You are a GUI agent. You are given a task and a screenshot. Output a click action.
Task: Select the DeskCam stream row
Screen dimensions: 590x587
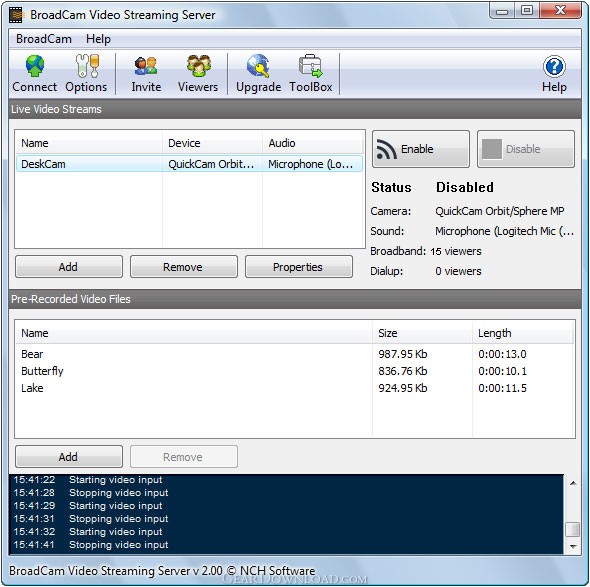pyautogui.click(x=189, y=164)
